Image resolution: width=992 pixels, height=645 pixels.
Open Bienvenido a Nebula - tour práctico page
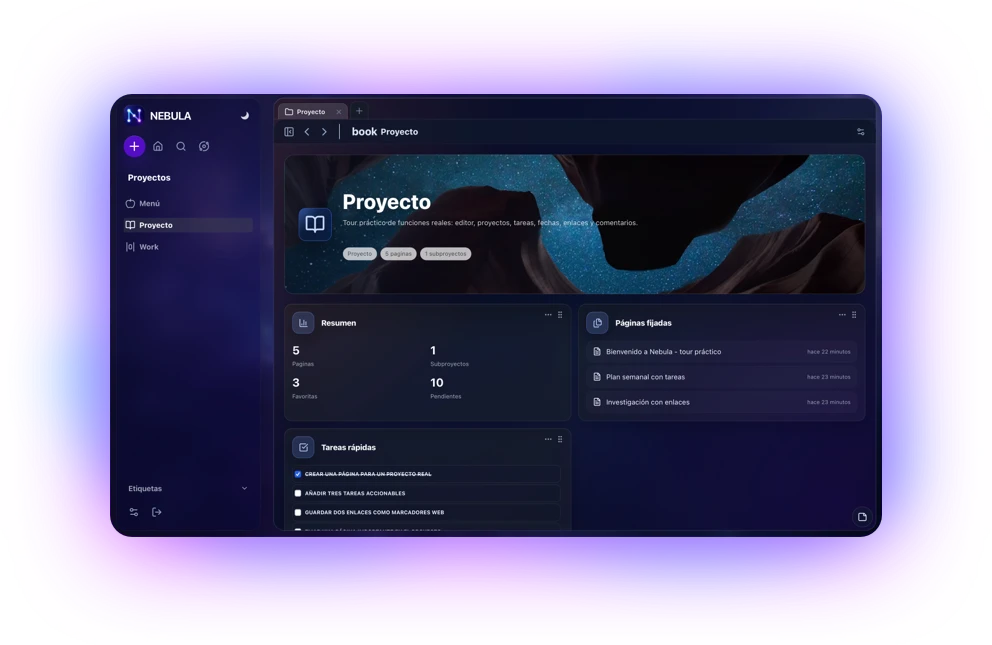(x=721, y=352)
